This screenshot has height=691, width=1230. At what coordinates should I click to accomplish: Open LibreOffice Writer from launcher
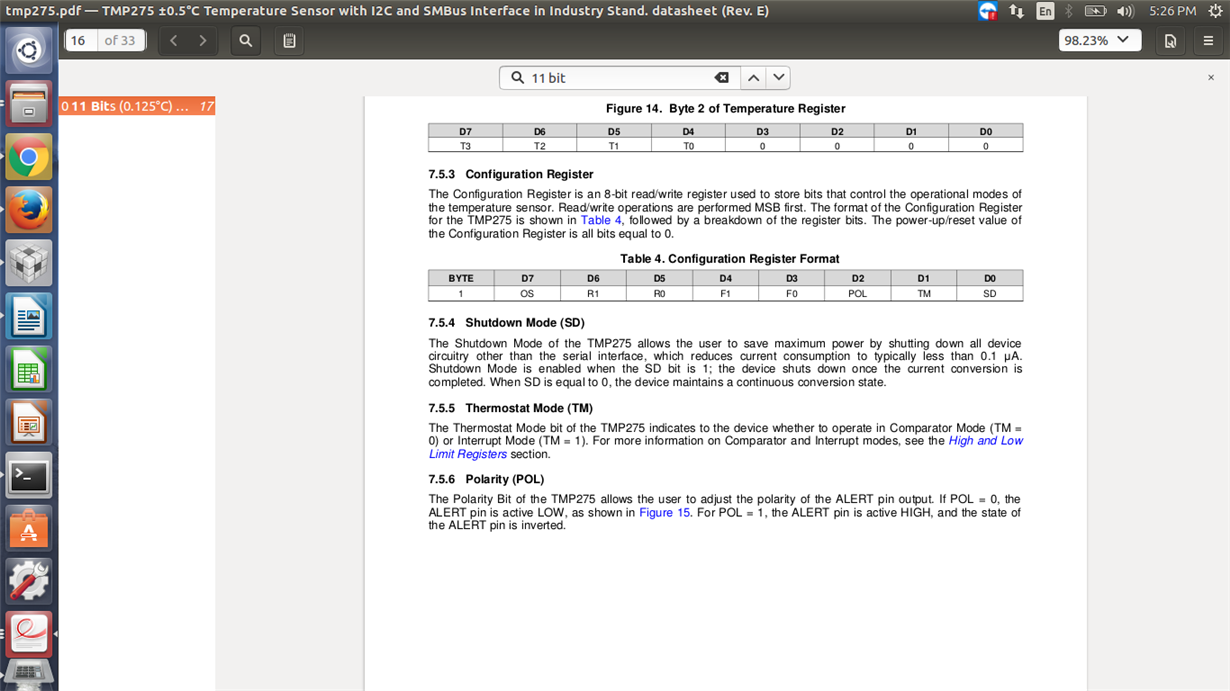tap(29, 318)
